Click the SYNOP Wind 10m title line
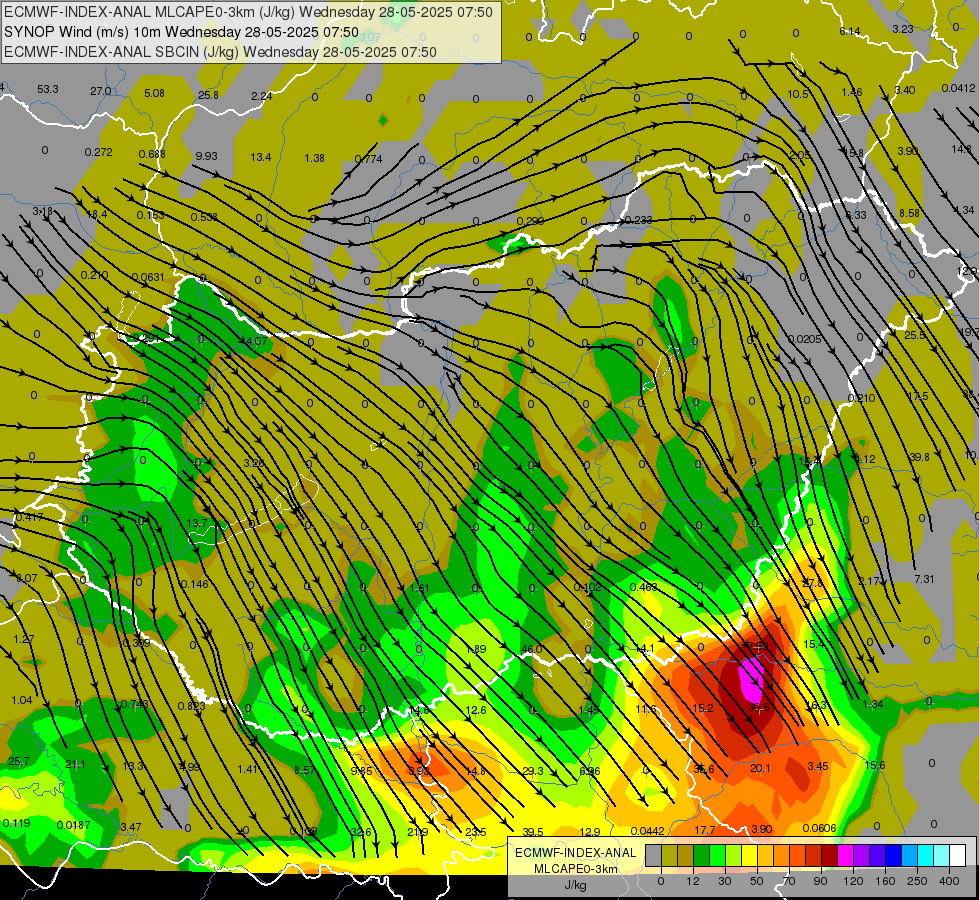Screen dimensions: 979x900 [182, 32]
